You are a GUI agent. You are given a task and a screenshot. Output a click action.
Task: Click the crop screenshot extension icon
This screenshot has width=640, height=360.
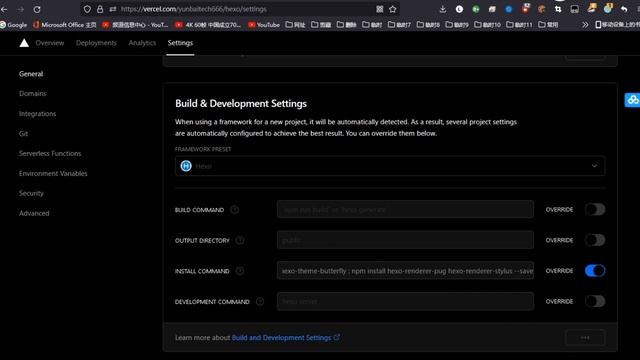pos(558,9)
